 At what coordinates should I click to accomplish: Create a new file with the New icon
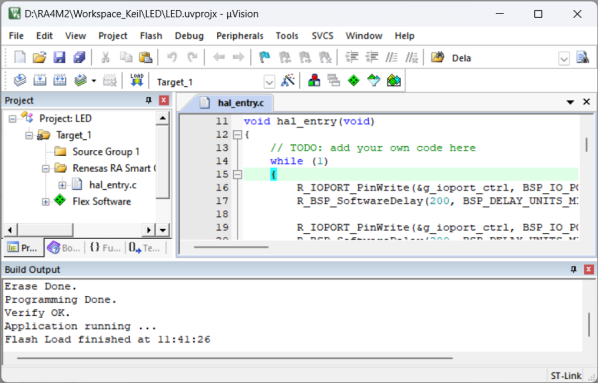point(20,58)
